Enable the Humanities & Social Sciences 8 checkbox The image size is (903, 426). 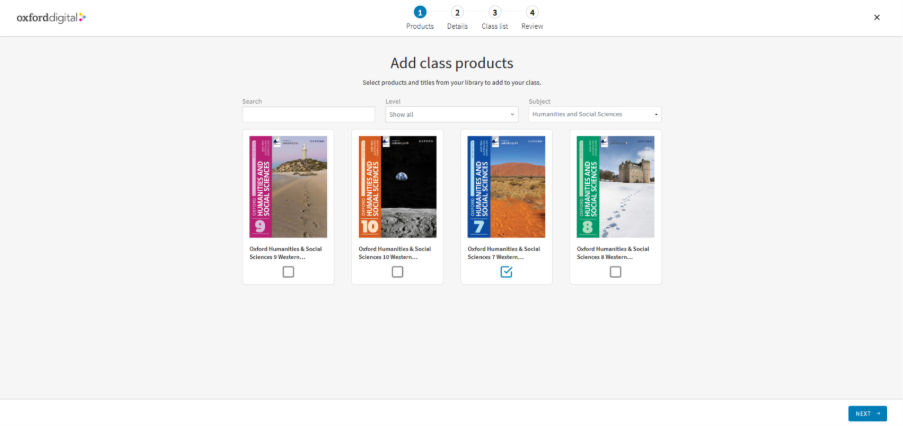click(x=615, y=272)
